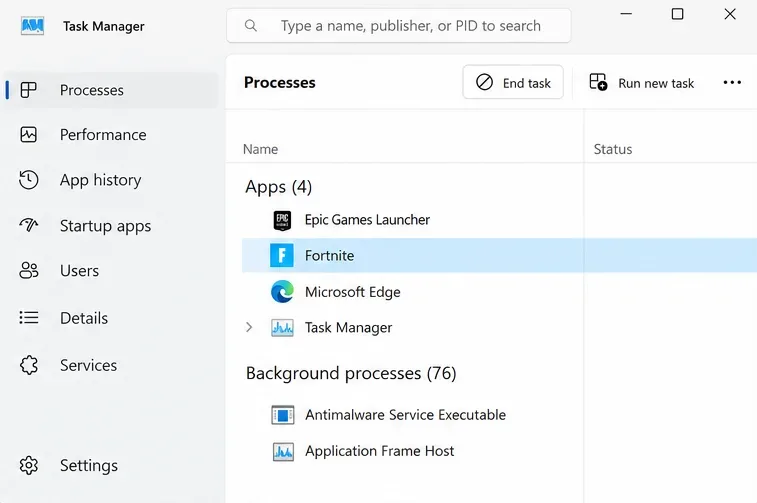Select Epic Games Launcher process name

point(367,220)
